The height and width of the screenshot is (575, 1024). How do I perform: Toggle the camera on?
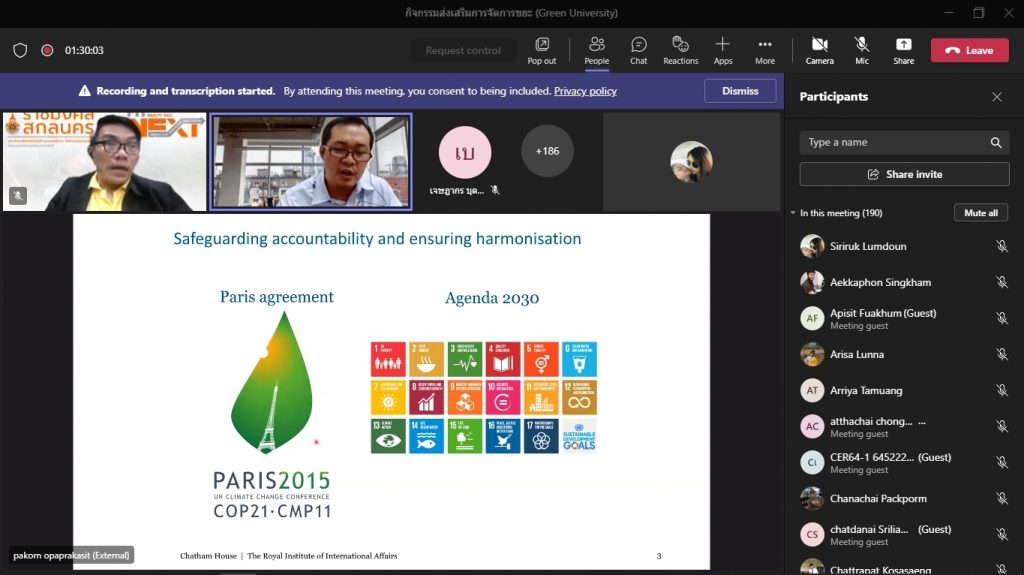click(x=819, y=50)
